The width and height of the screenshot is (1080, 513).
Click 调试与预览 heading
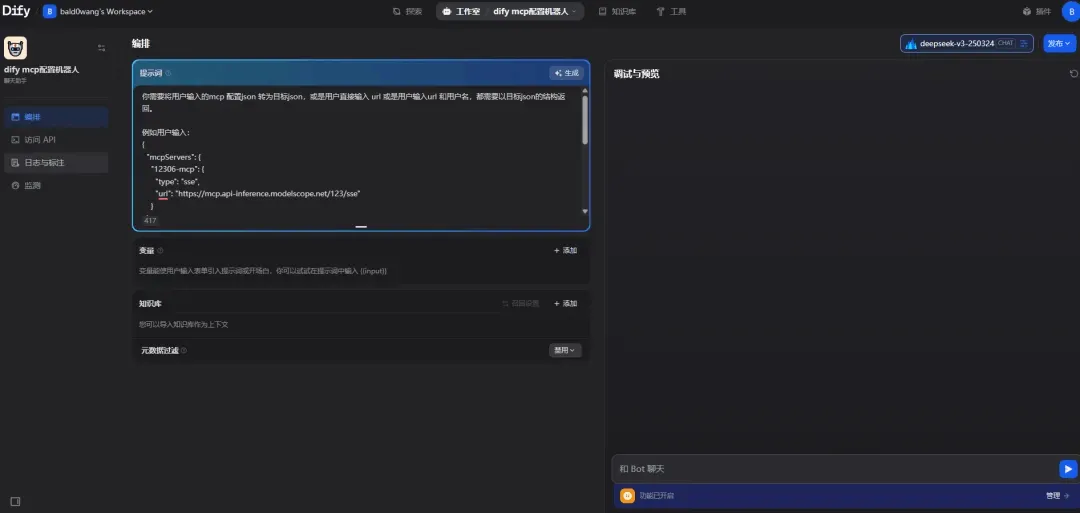pyautogui.click(x=636, y=74)
